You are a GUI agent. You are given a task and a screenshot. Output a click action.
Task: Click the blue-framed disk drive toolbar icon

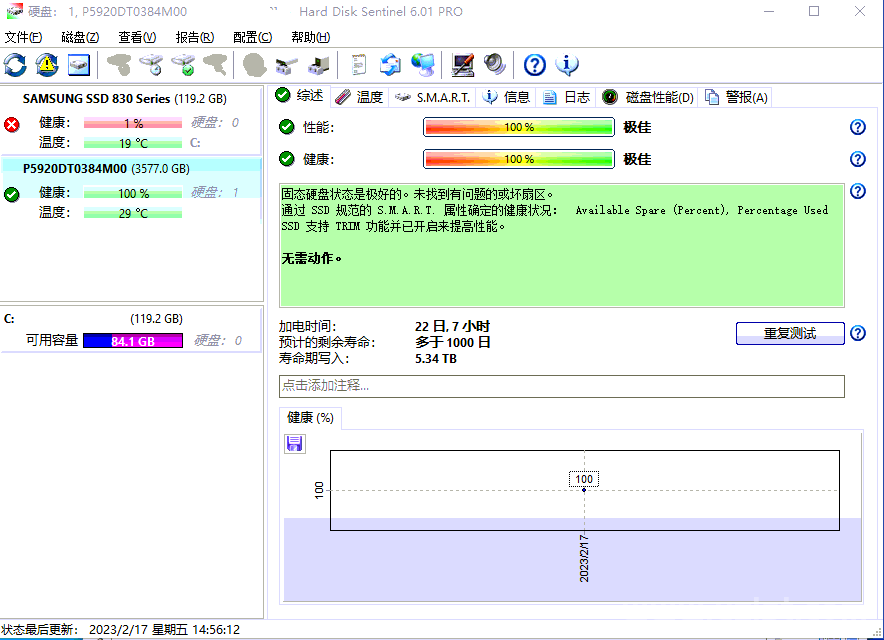pos(79,65)
